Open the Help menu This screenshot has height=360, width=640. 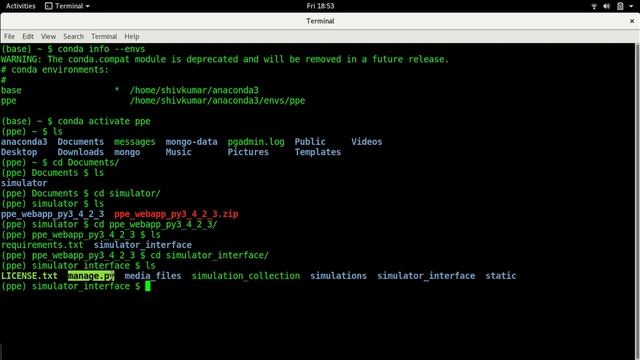pyautogui.click(x=132, y=36)
